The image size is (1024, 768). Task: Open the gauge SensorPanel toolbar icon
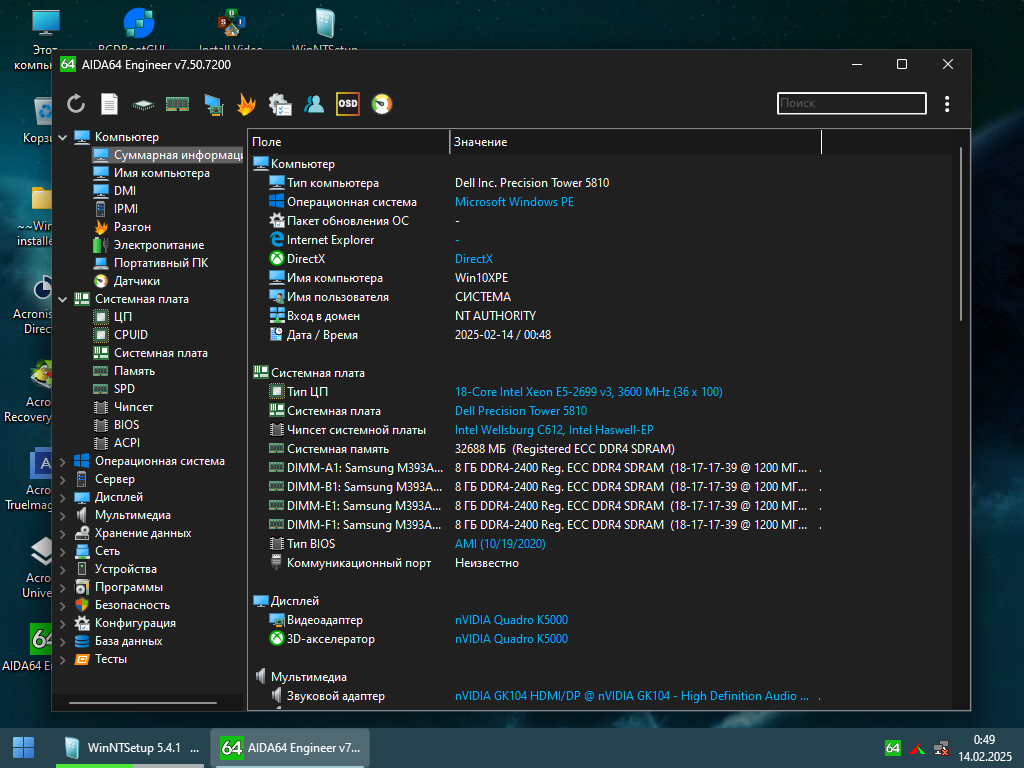click(381, 104)
